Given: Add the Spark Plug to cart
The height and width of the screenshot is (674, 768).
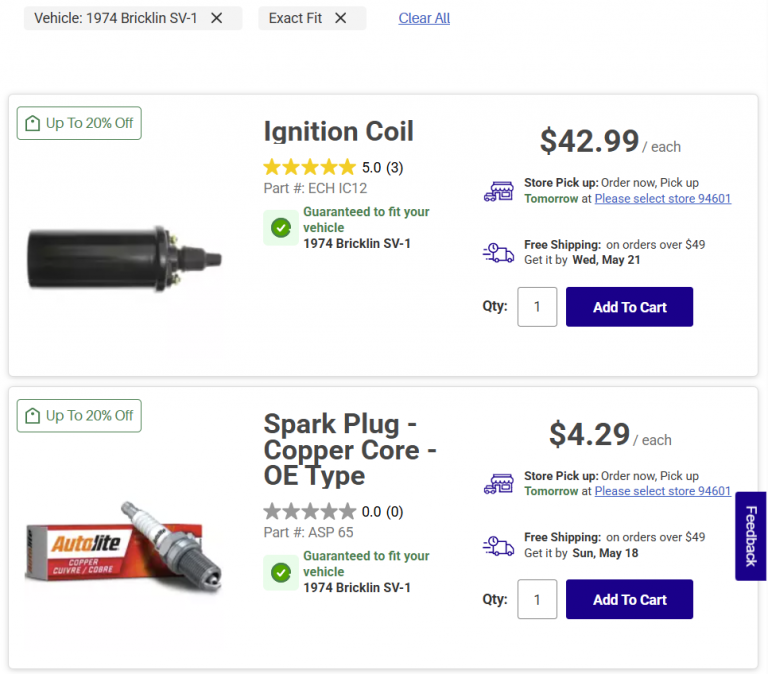Looking at the screenshot, I should 629,599.
